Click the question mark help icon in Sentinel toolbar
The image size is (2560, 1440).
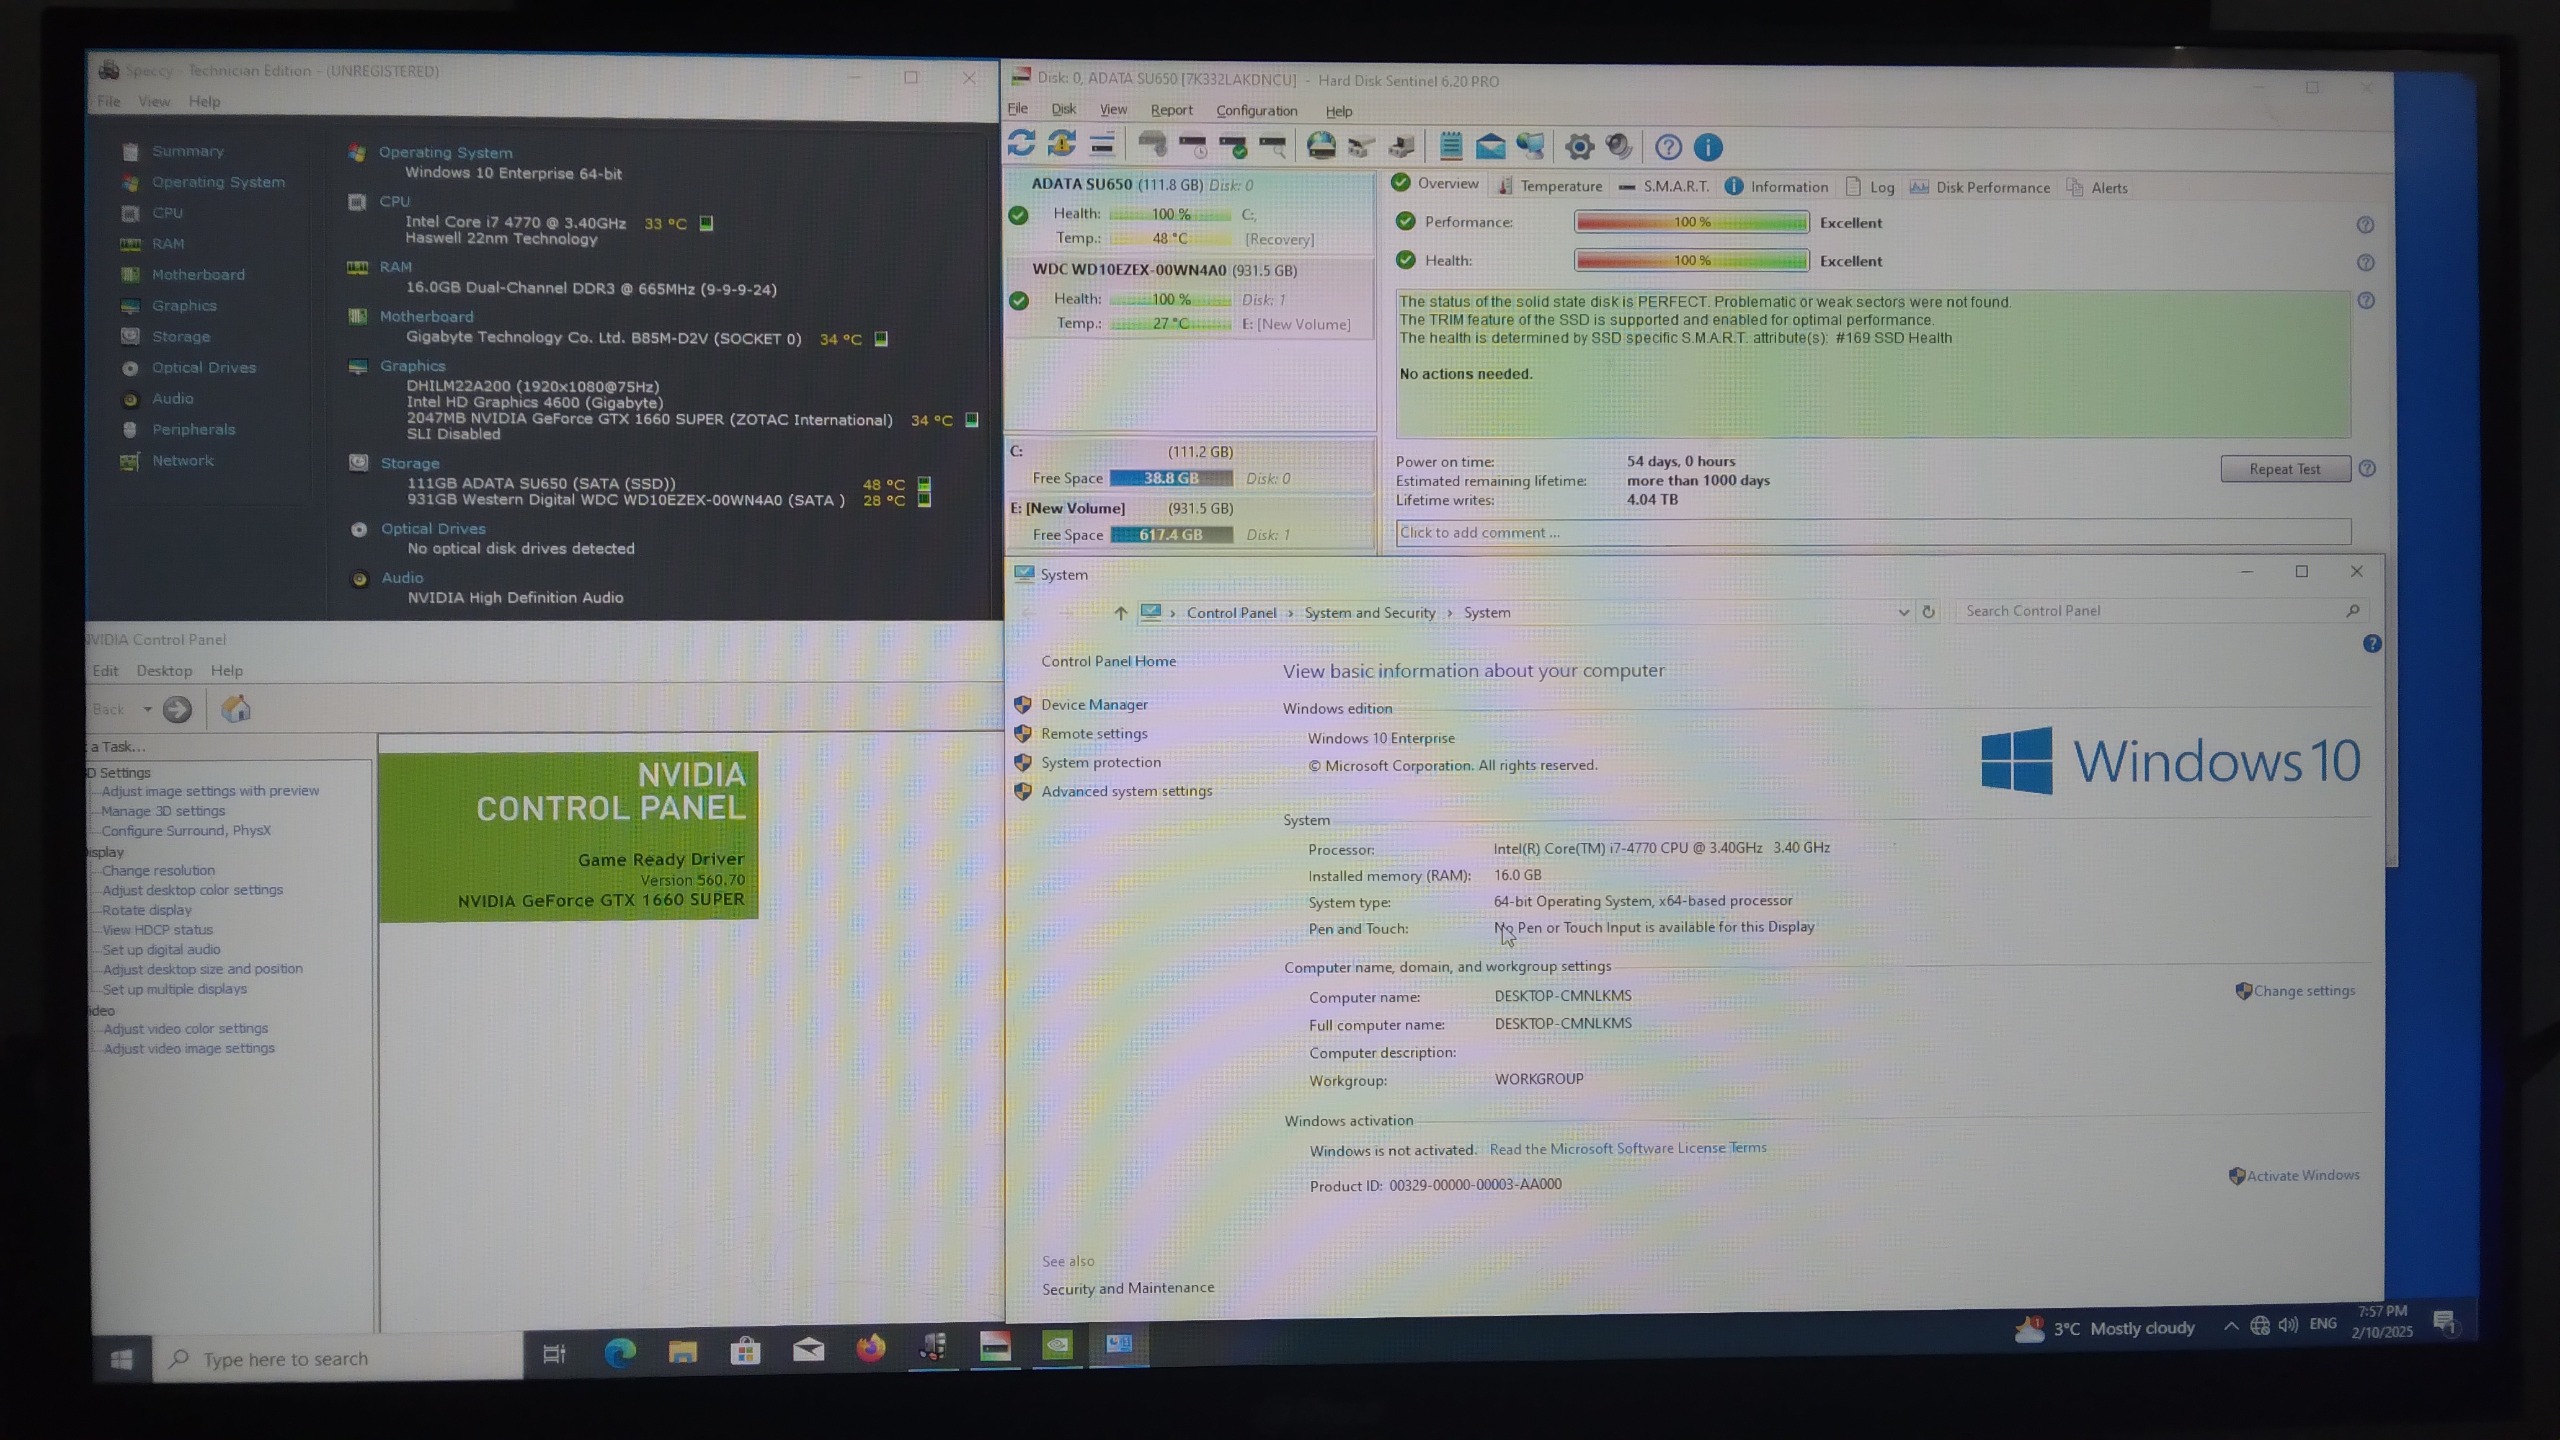pyautogui.click(x=1668, y=147)
